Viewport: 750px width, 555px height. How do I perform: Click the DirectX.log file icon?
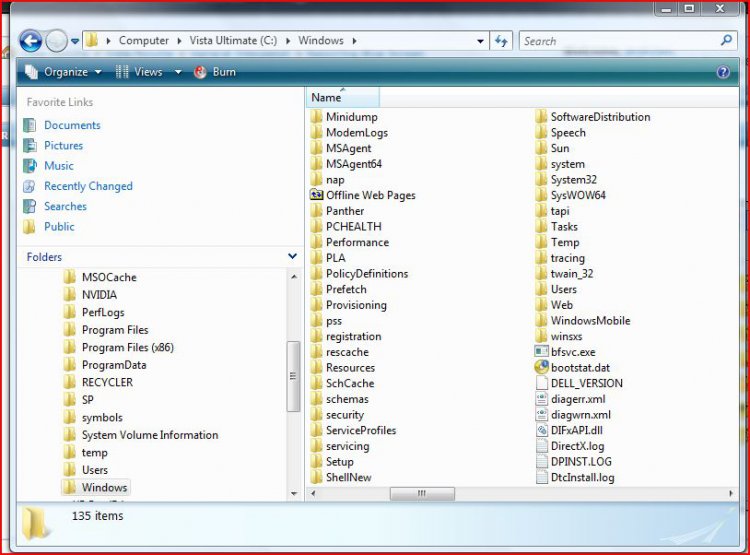[x=541, y=446]
